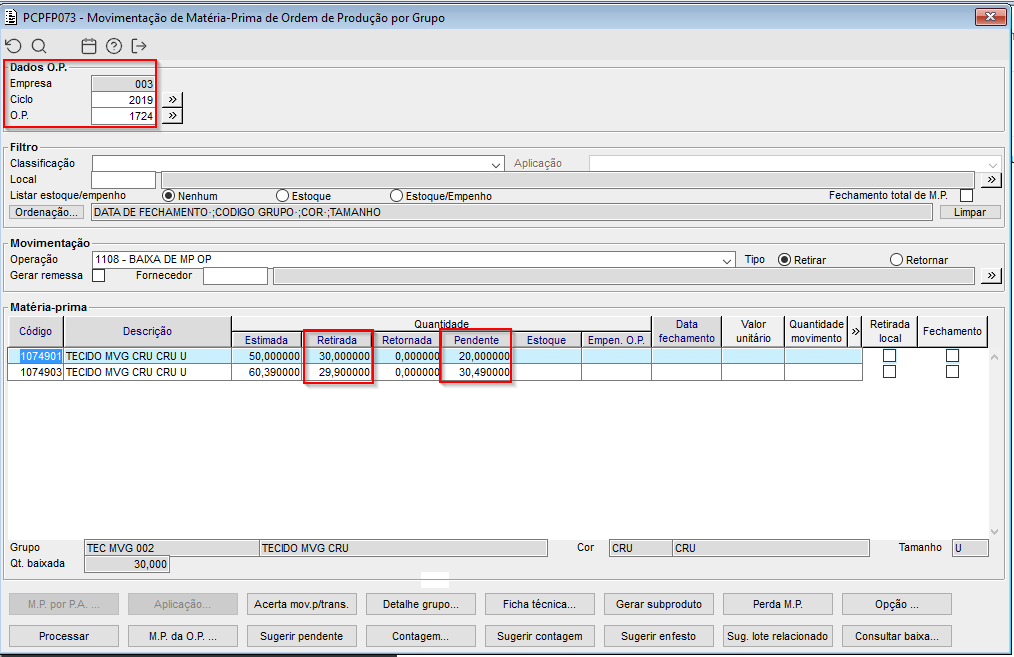The height and width of the screenshot is (657, 1014).
Task: Close the PCPFP073 window
Action: tap(989, 17)
